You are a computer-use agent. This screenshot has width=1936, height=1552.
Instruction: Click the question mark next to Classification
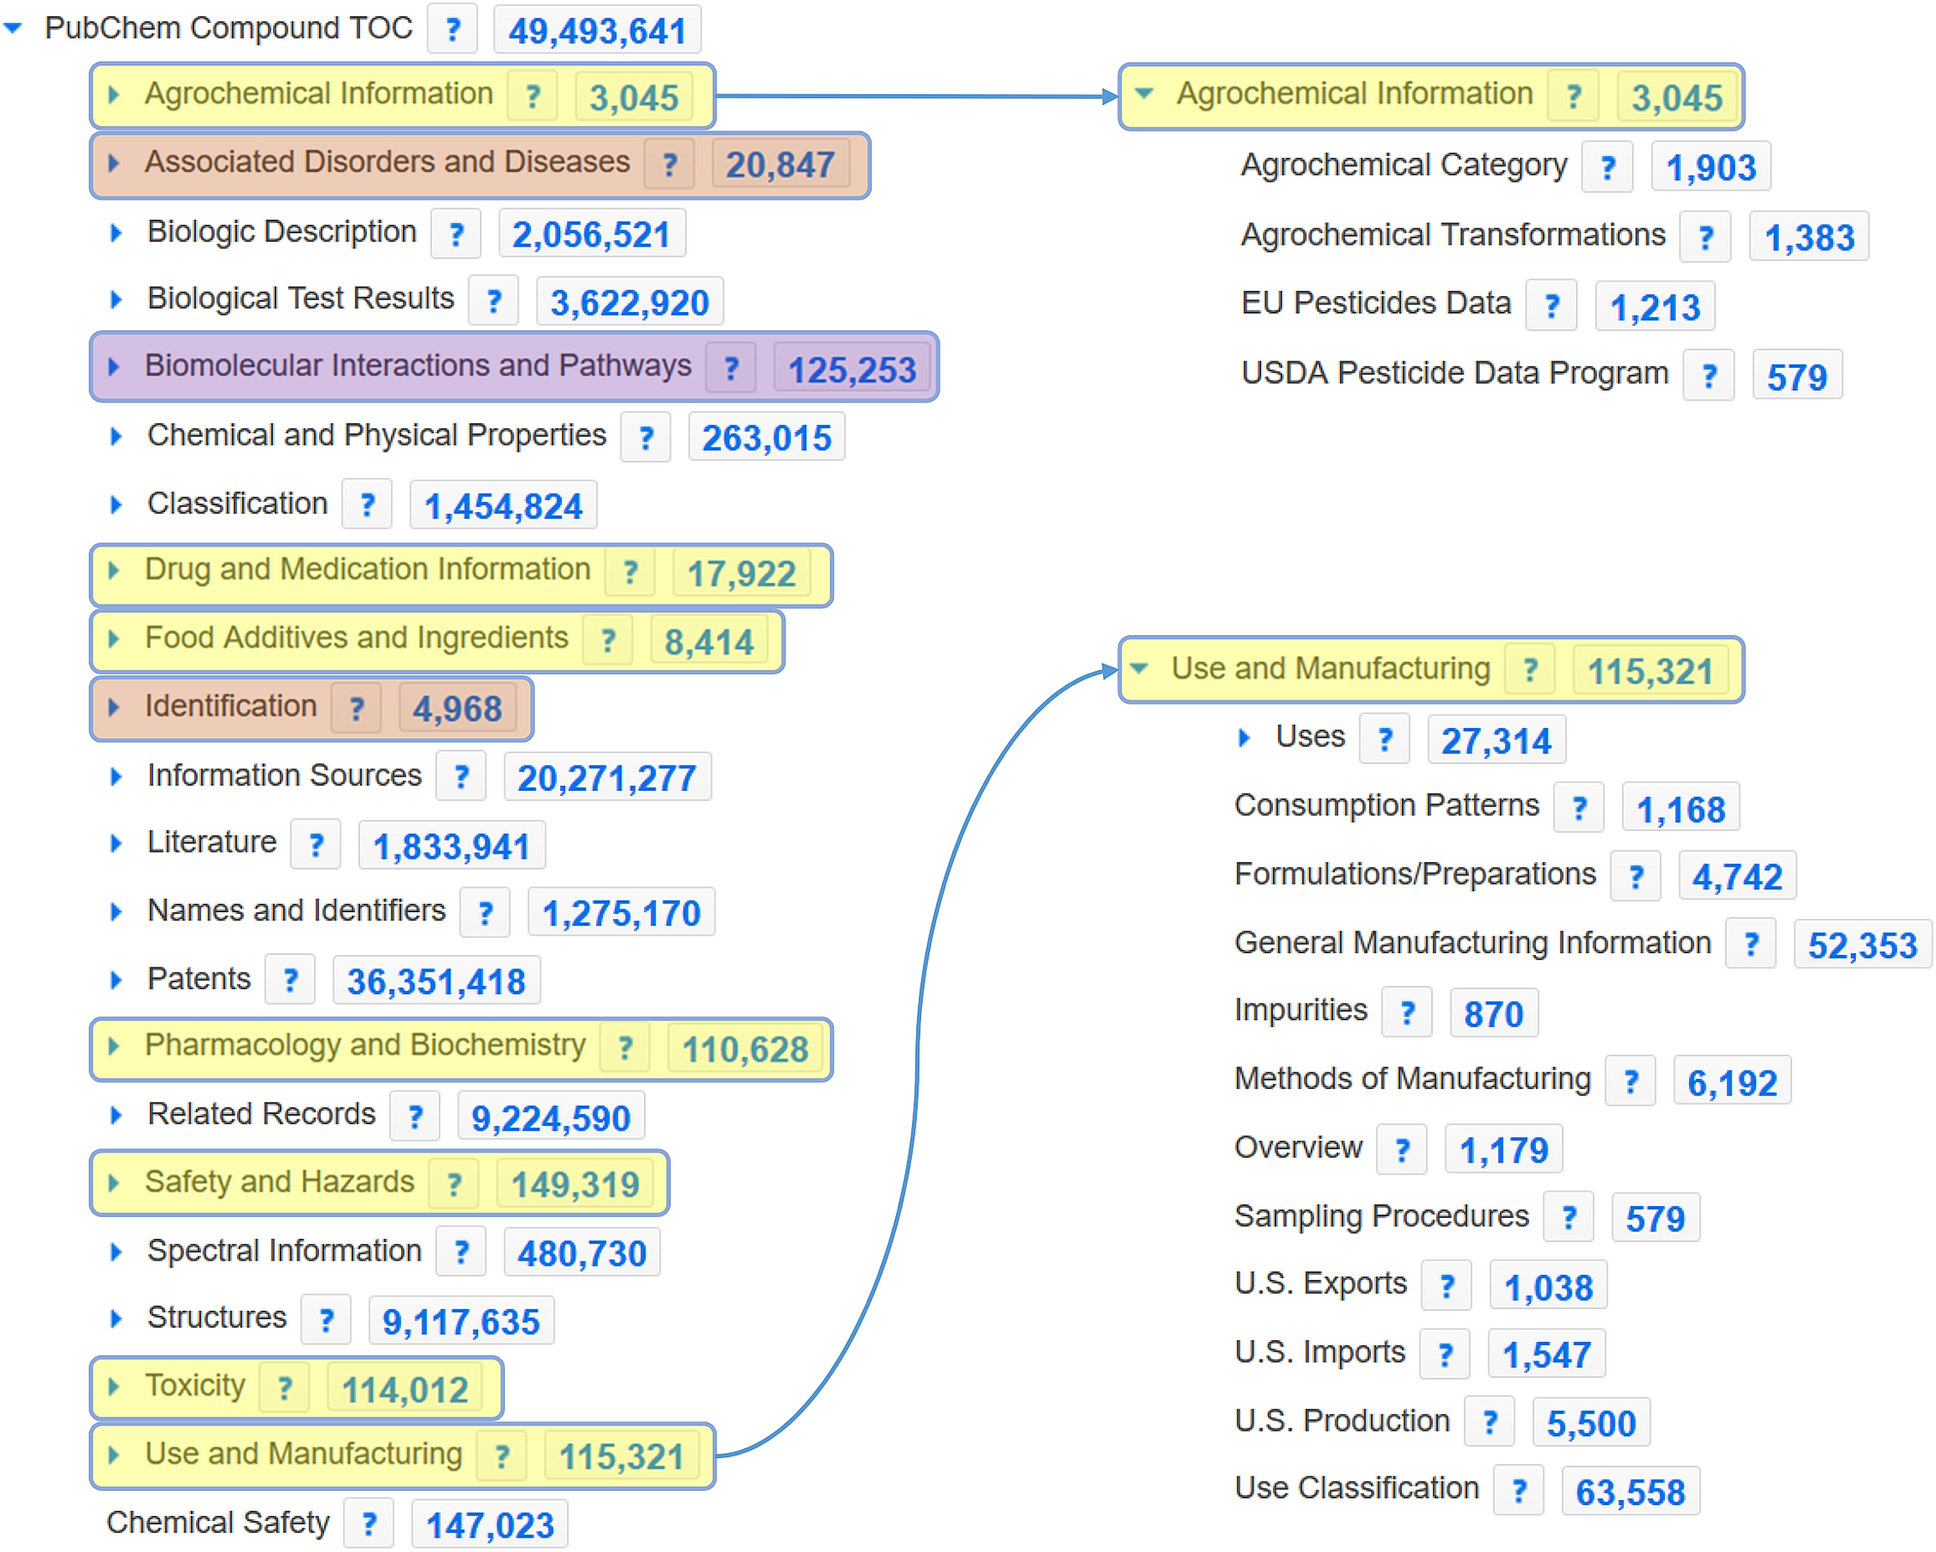pyautogui.click(x=367, y=505)
